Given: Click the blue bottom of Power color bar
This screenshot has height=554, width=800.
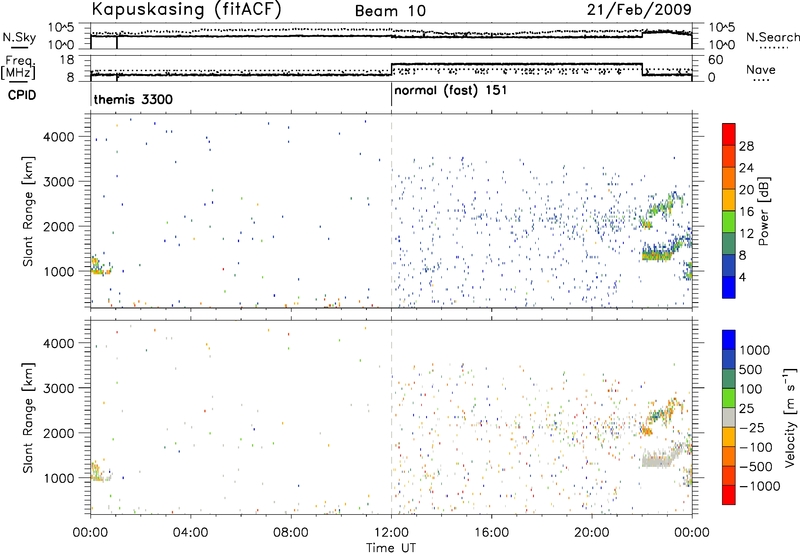Looking at the screenshot, I should (729, 287).
